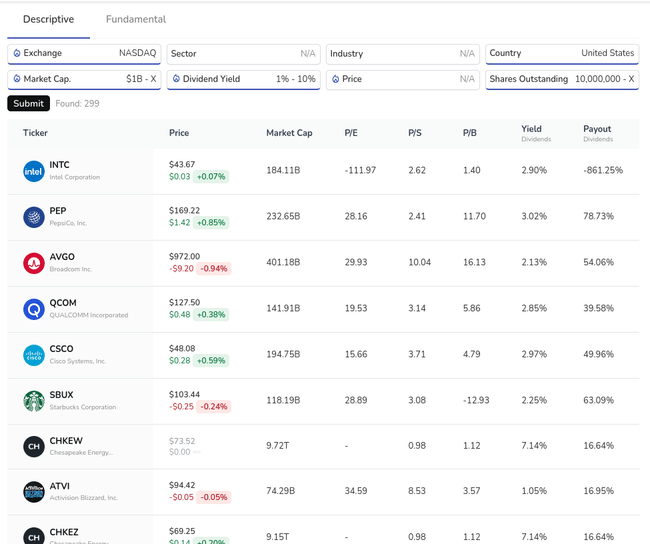
Task: Click the PepsiCo logo icon
Action: [34, 217]
